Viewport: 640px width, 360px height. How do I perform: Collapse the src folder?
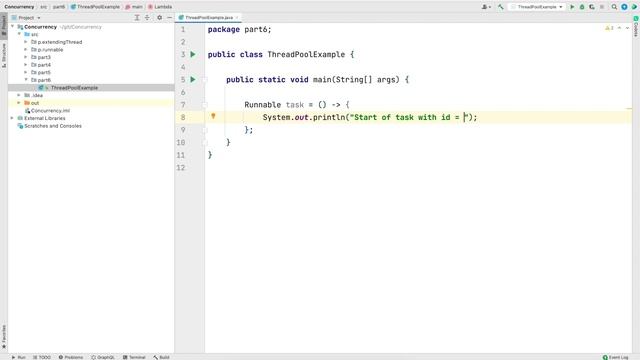[19, 34]
